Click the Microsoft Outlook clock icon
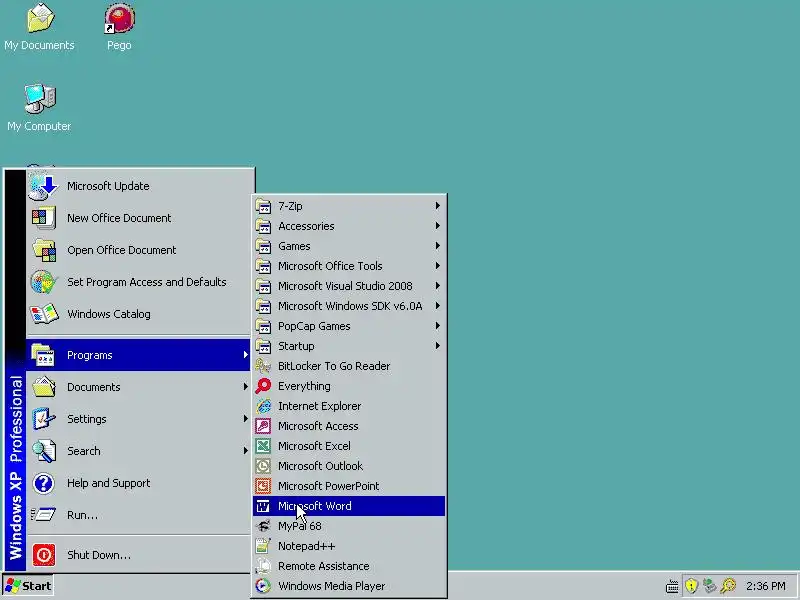This screenshot has height=600, width=800. coord(263,466)
